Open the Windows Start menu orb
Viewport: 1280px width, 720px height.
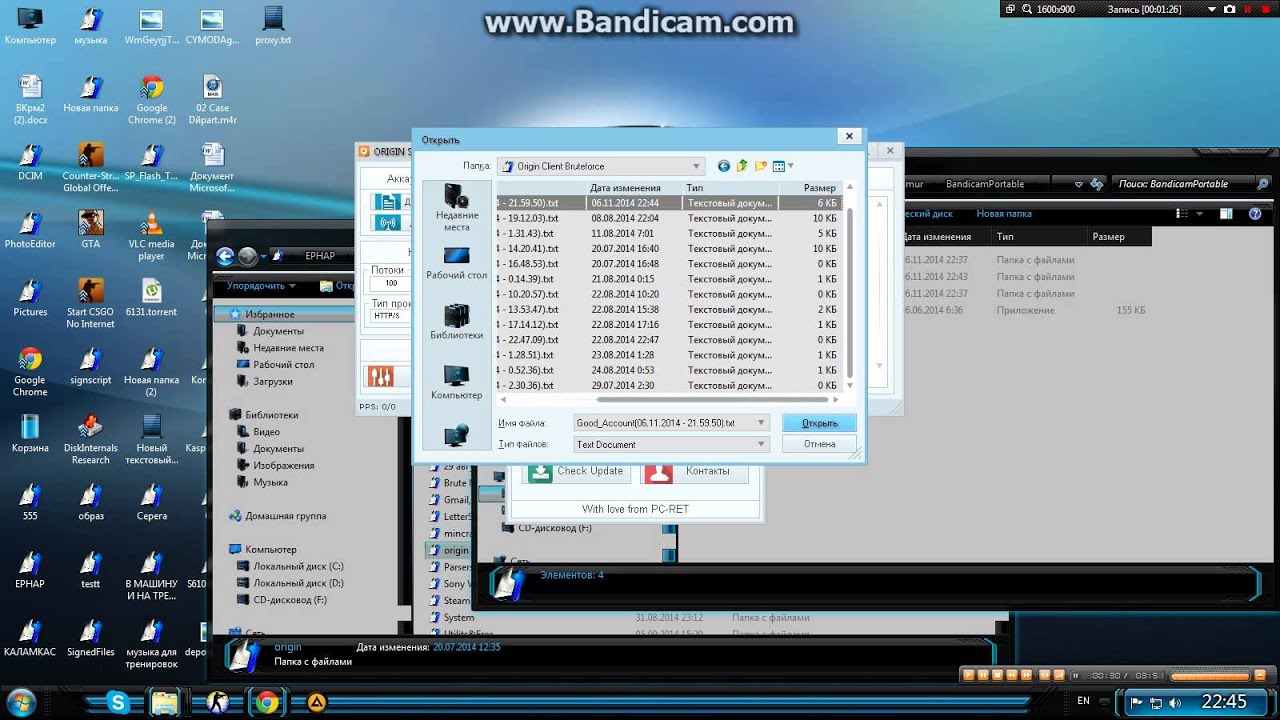[x=19, y=701]
